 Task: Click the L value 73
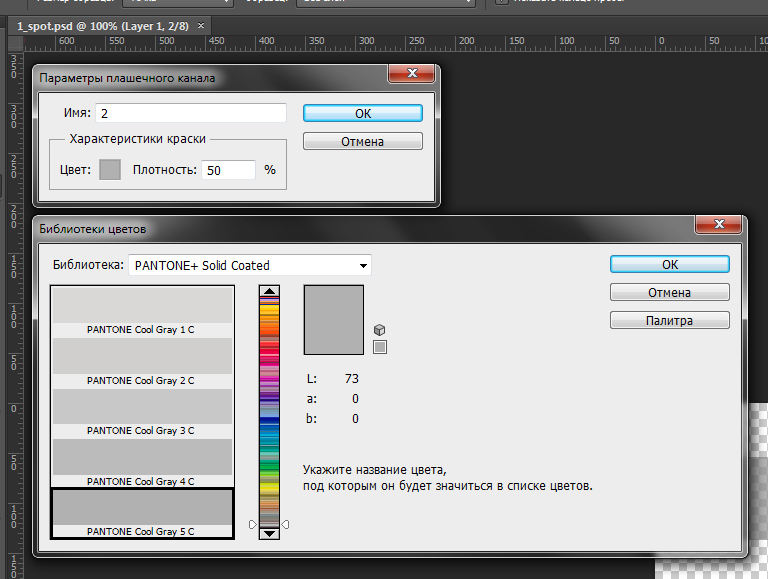tap(352, 379)
